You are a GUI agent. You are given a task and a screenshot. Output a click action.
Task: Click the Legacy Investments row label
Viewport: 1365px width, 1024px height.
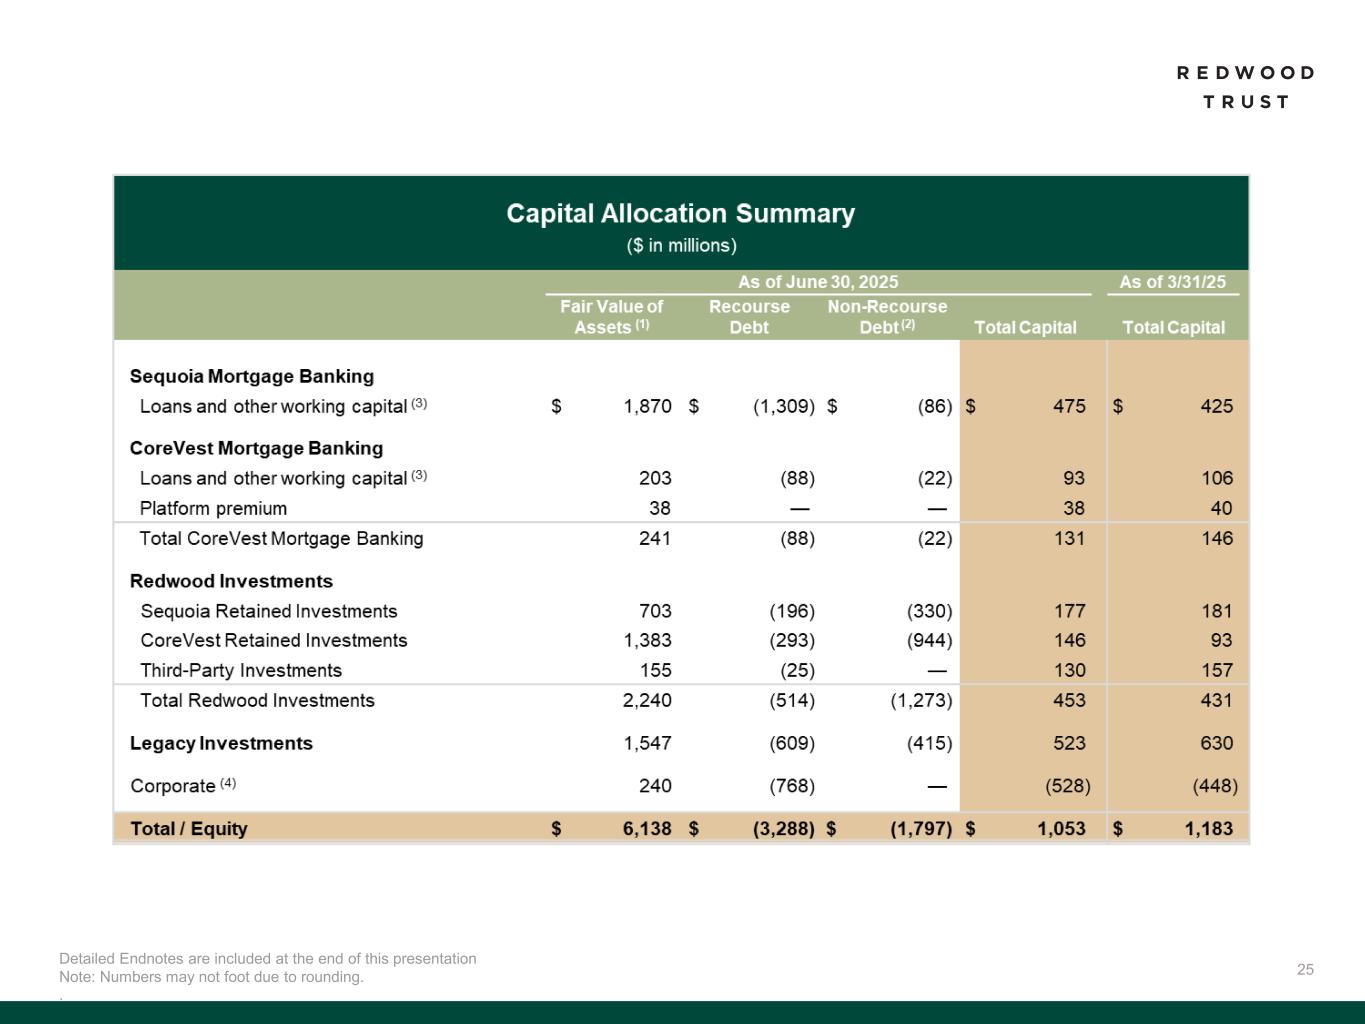221,743
